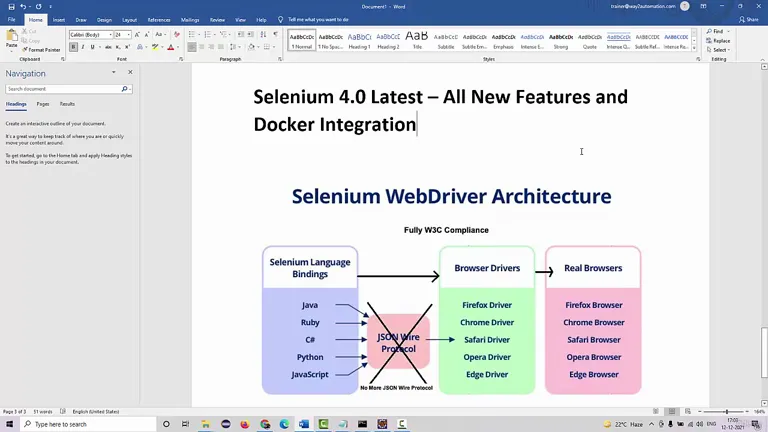The height and width of the screenshot is (432, 768).
Task: Click the Format Painter tool
Action: click(41, 50)
